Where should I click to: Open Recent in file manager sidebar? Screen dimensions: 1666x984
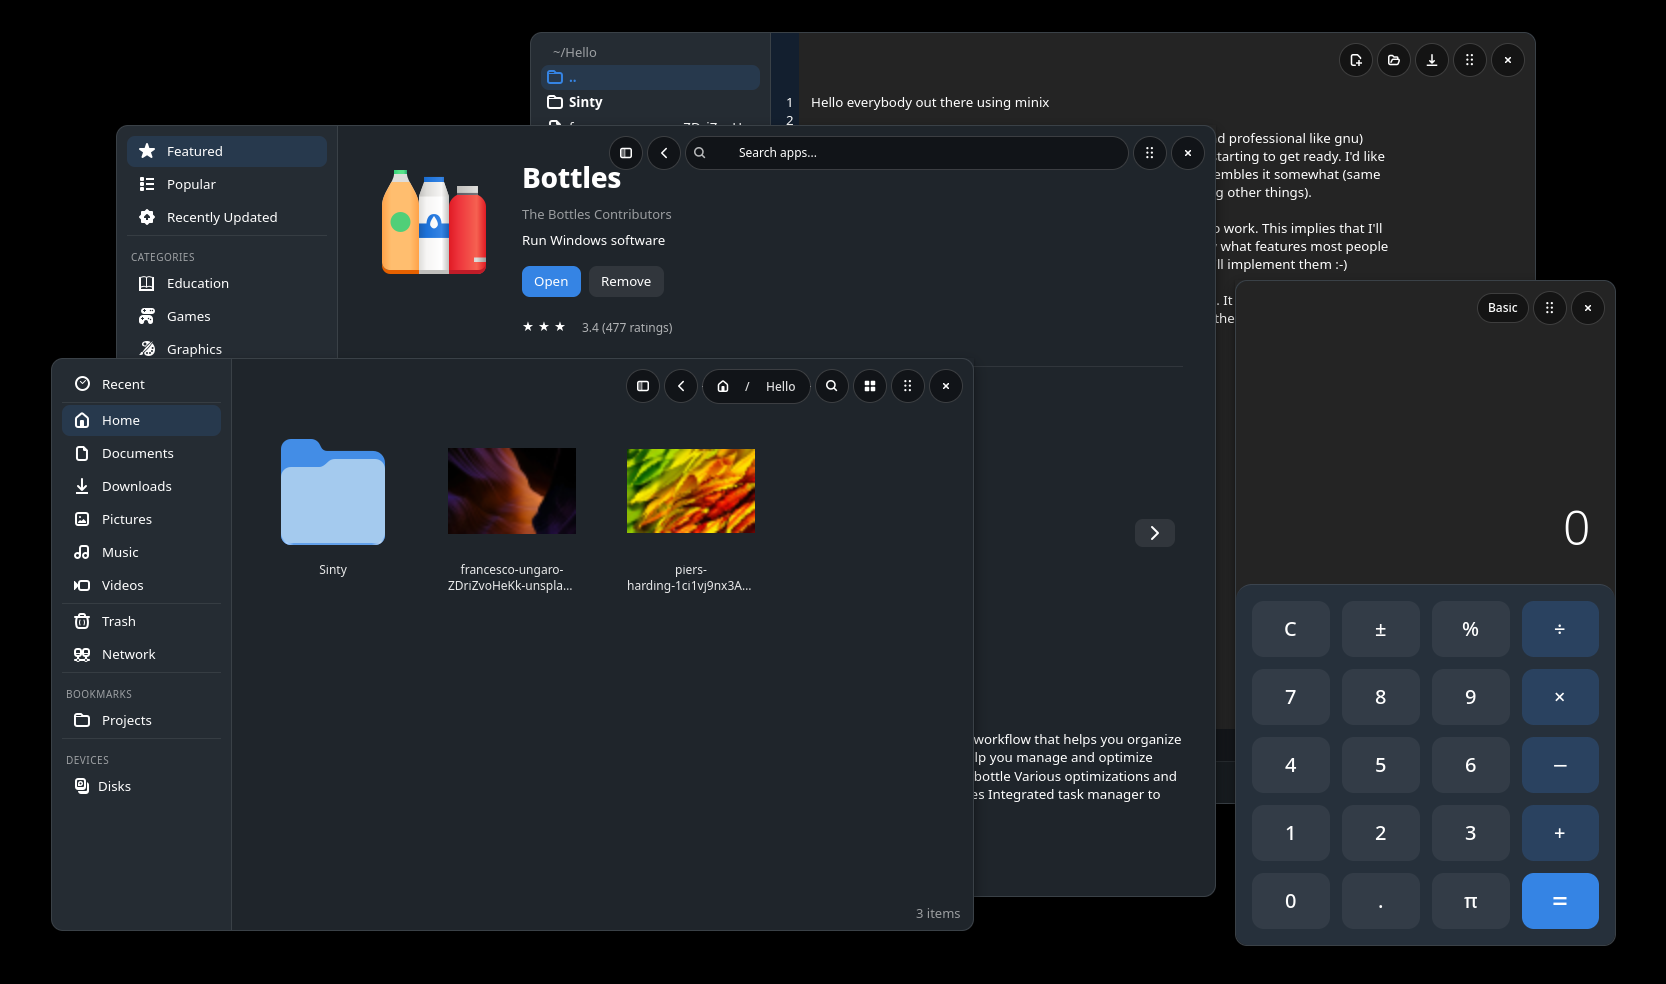[x=141, y=384]
